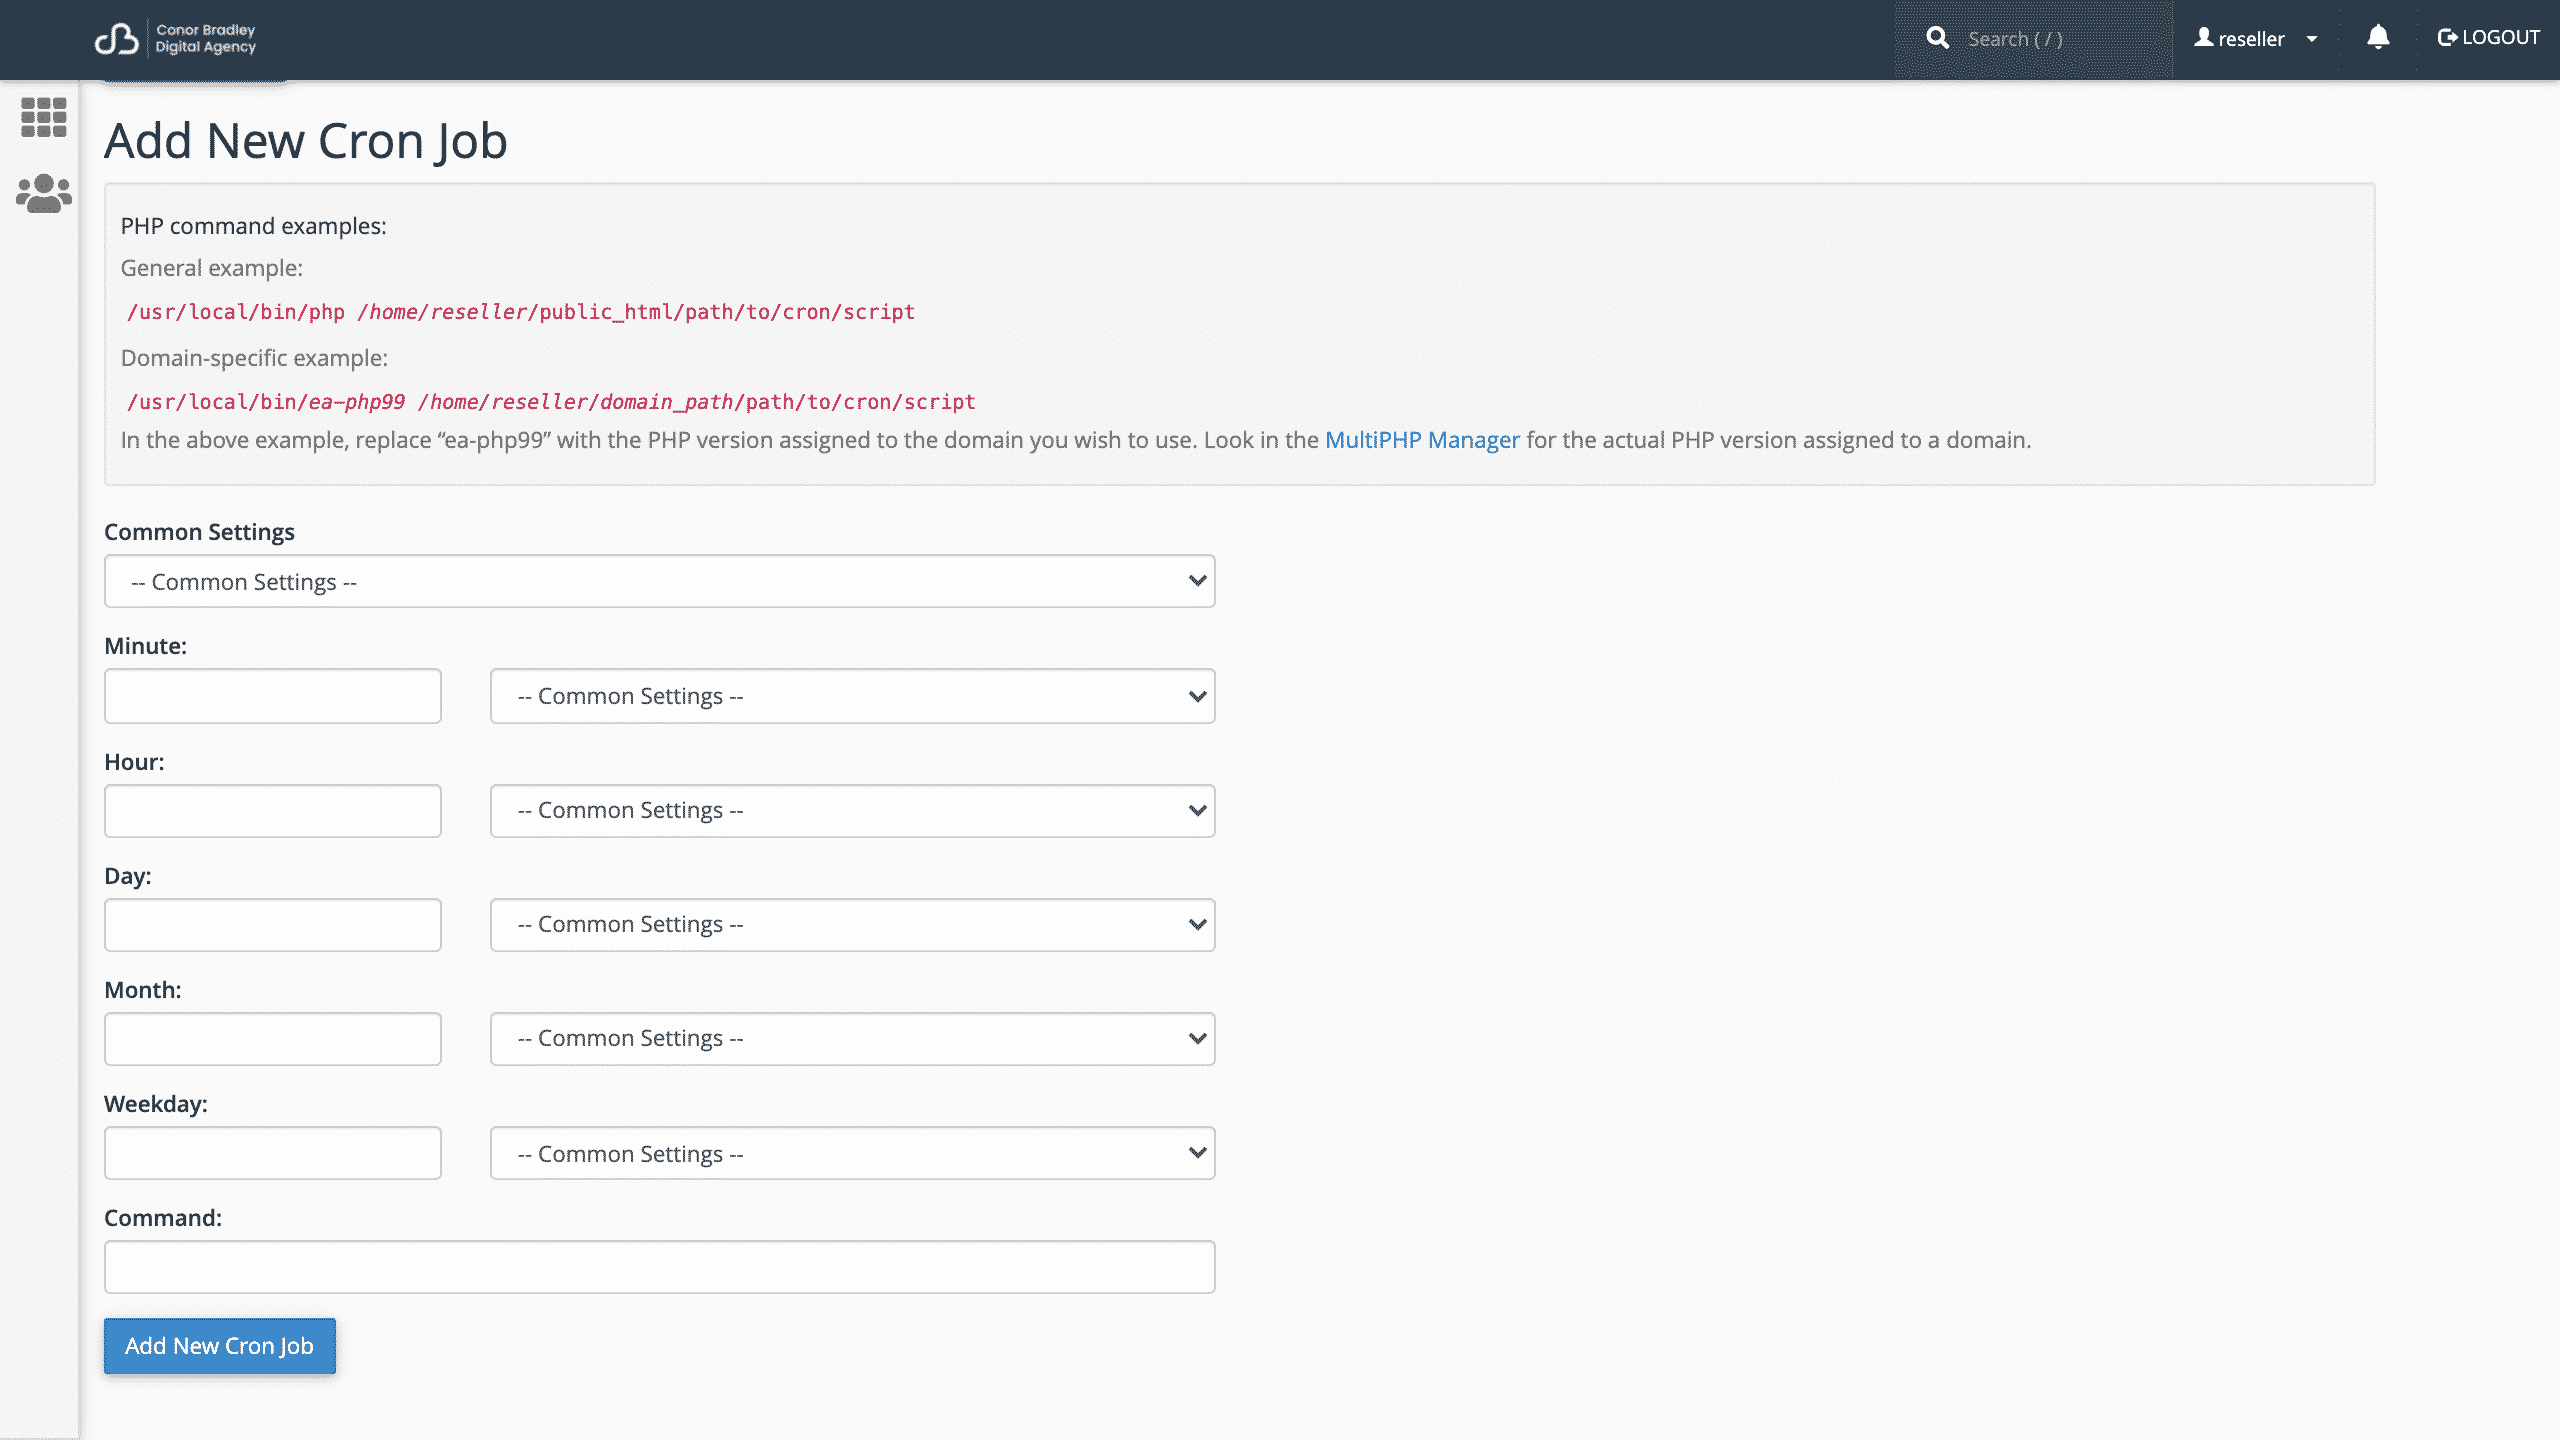Click the Weekday input field
Screen dimensions: 2560x1440
click(x=273, y=1153)
